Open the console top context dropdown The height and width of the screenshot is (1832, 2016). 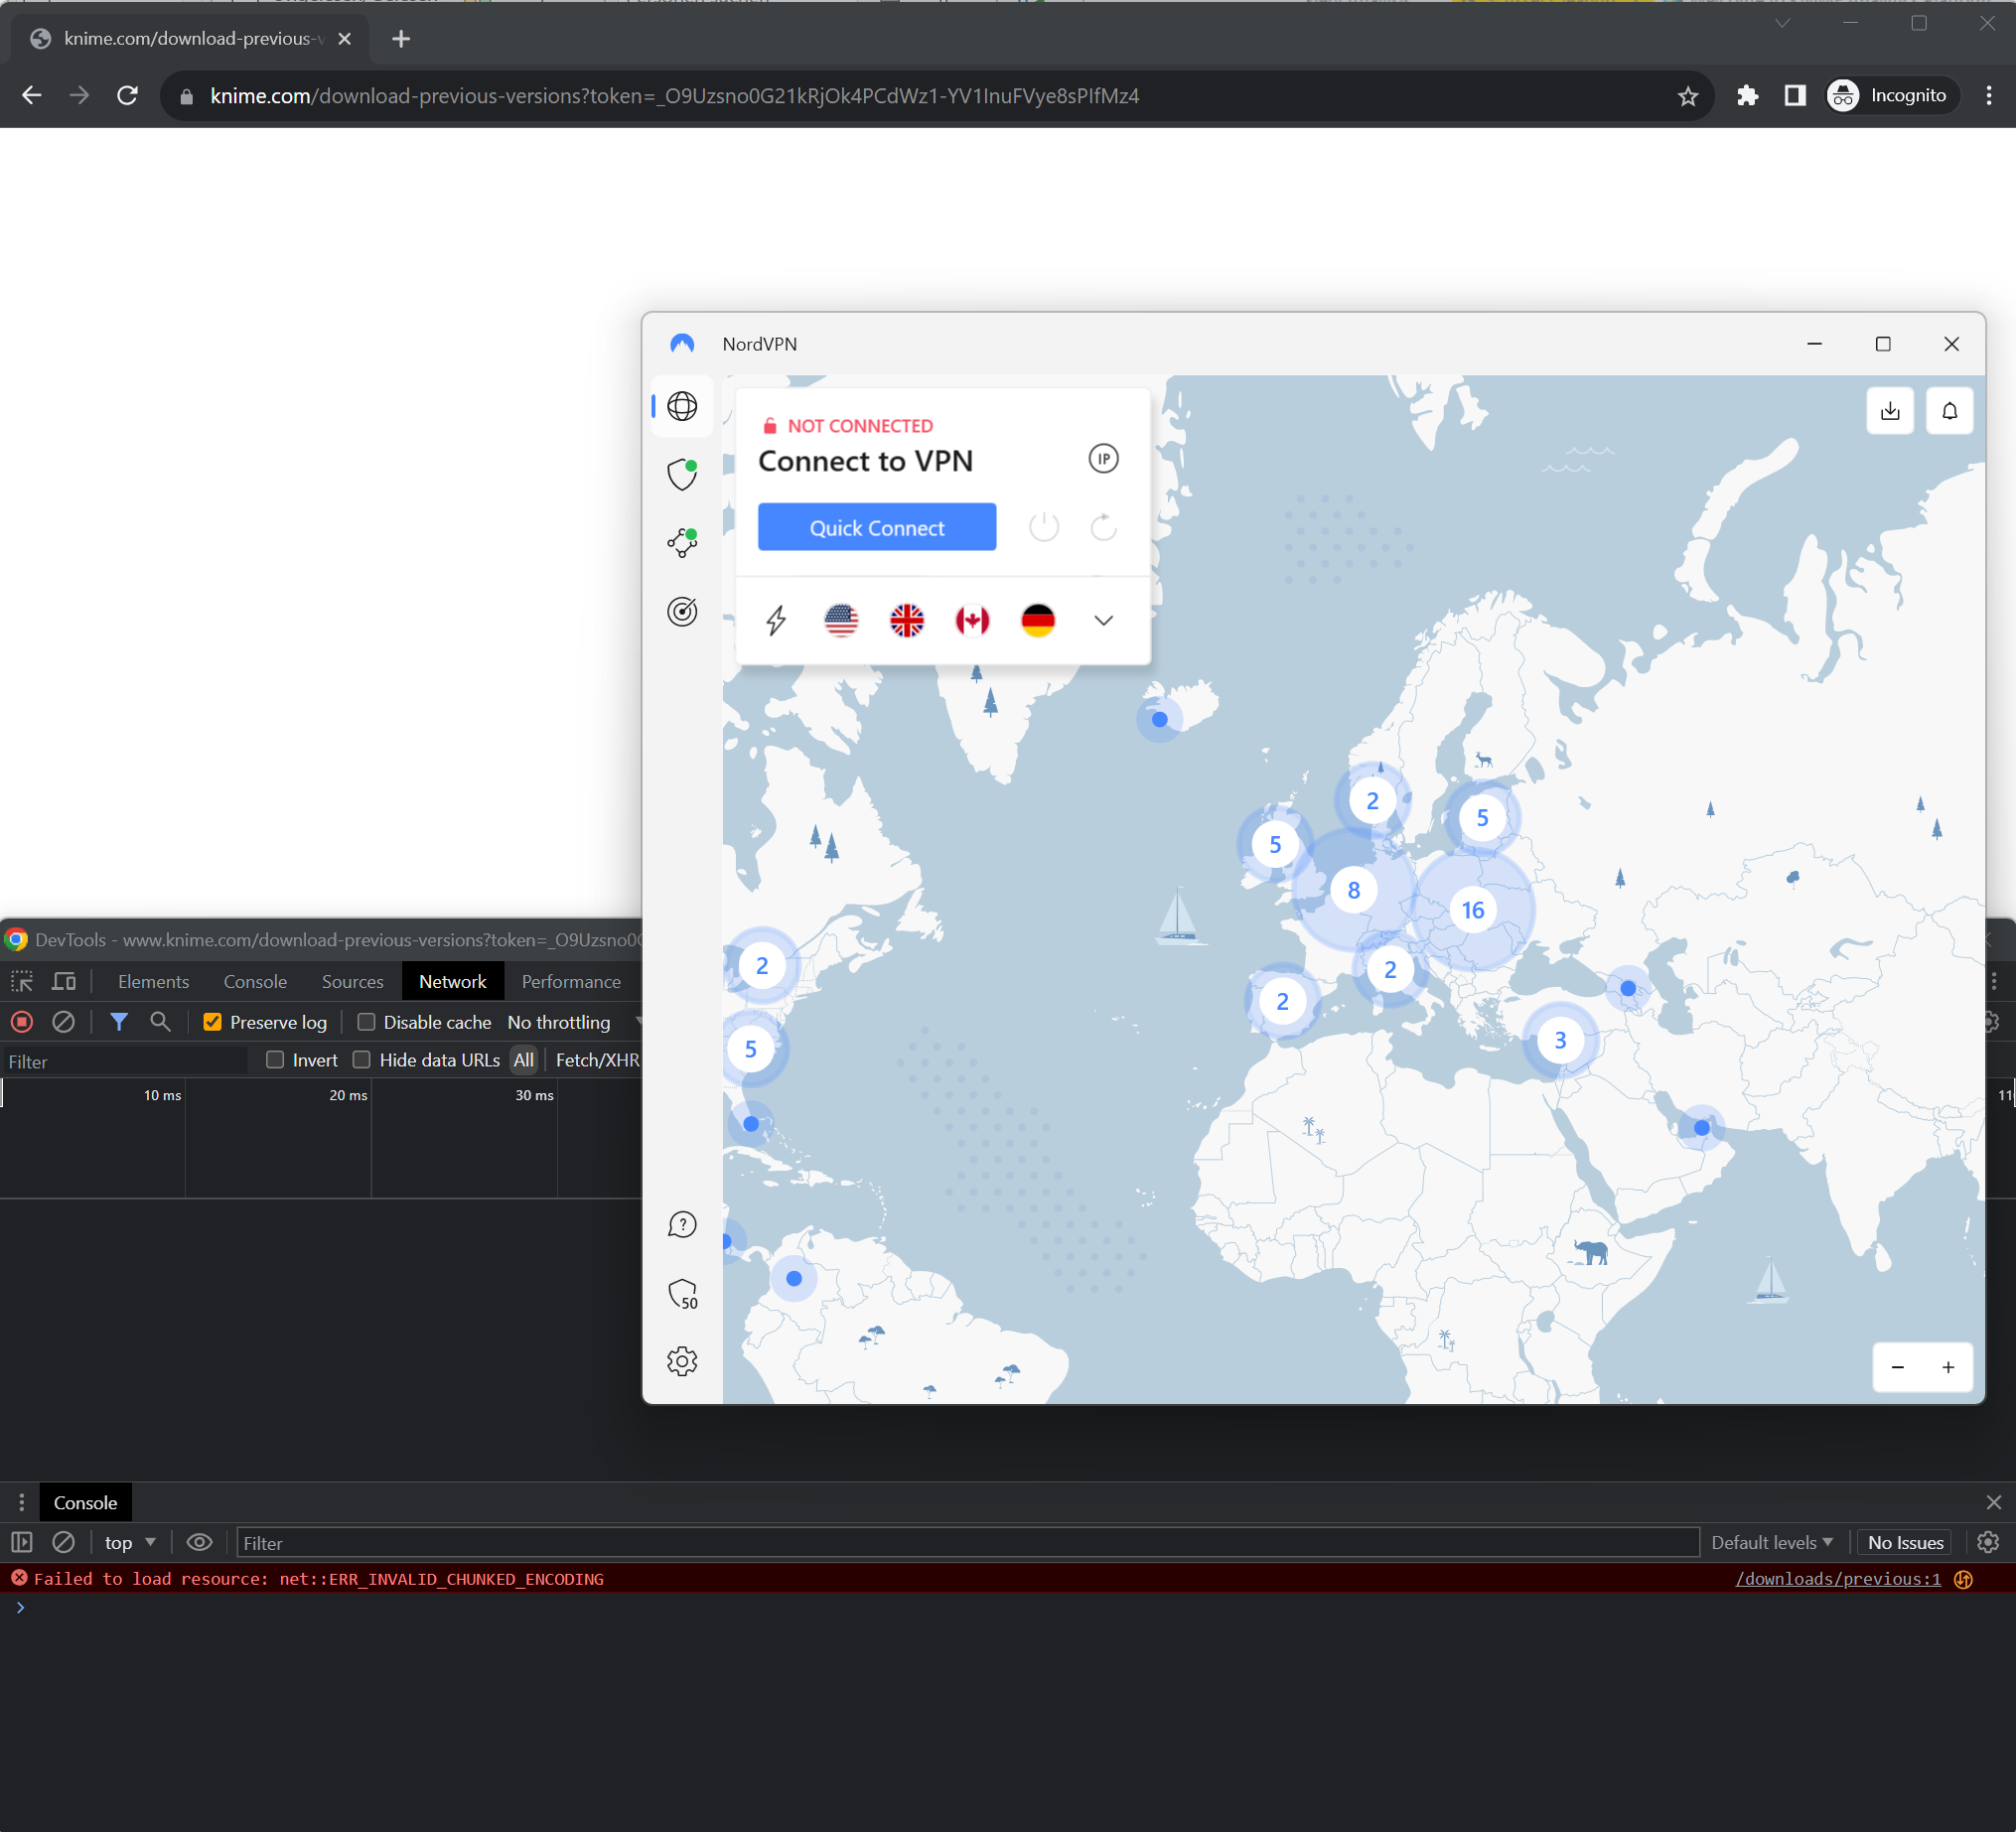click(x=130, y=1542)
